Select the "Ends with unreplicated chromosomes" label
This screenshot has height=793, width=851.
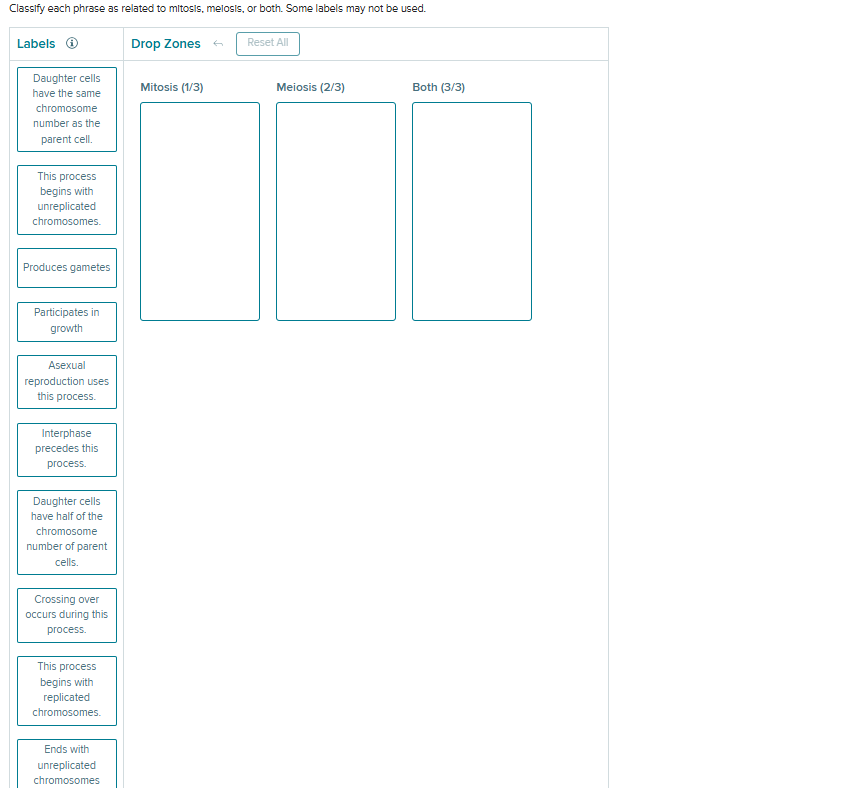pyautogui.click(x=66, y=765)
